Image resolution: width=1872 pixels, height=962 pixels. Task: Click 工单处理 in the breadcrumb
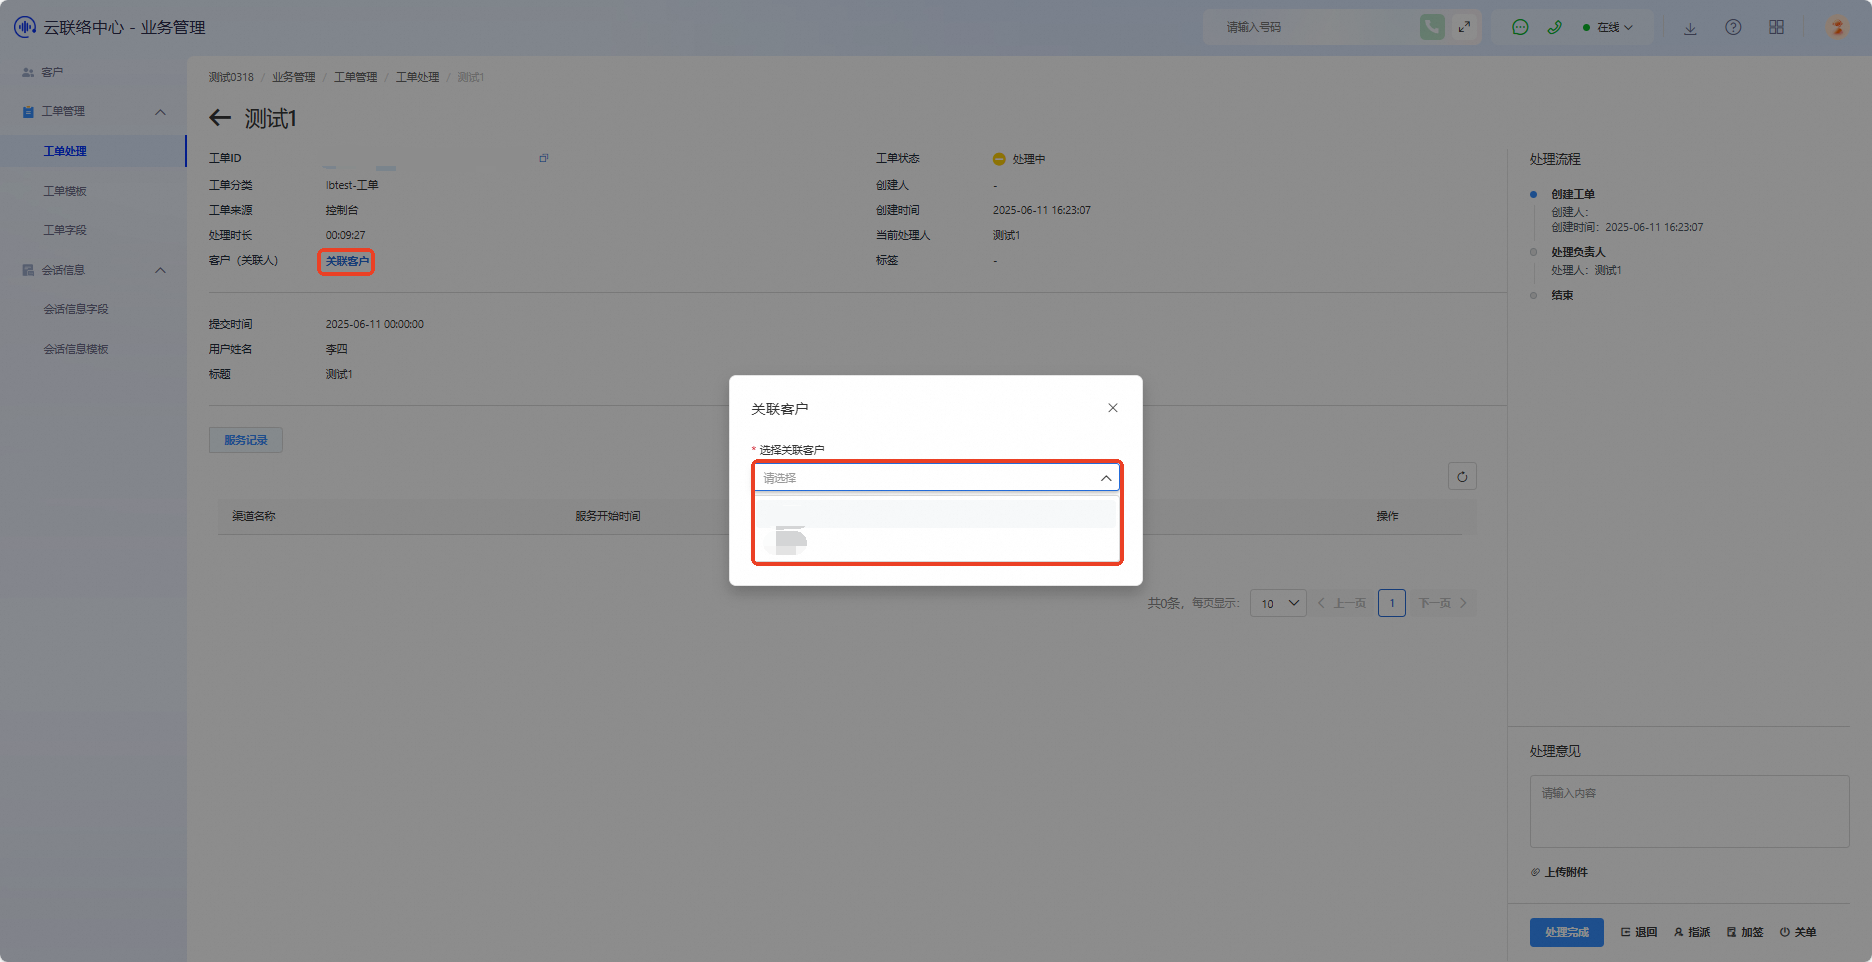pyautogui.click(x=418, y=77)
